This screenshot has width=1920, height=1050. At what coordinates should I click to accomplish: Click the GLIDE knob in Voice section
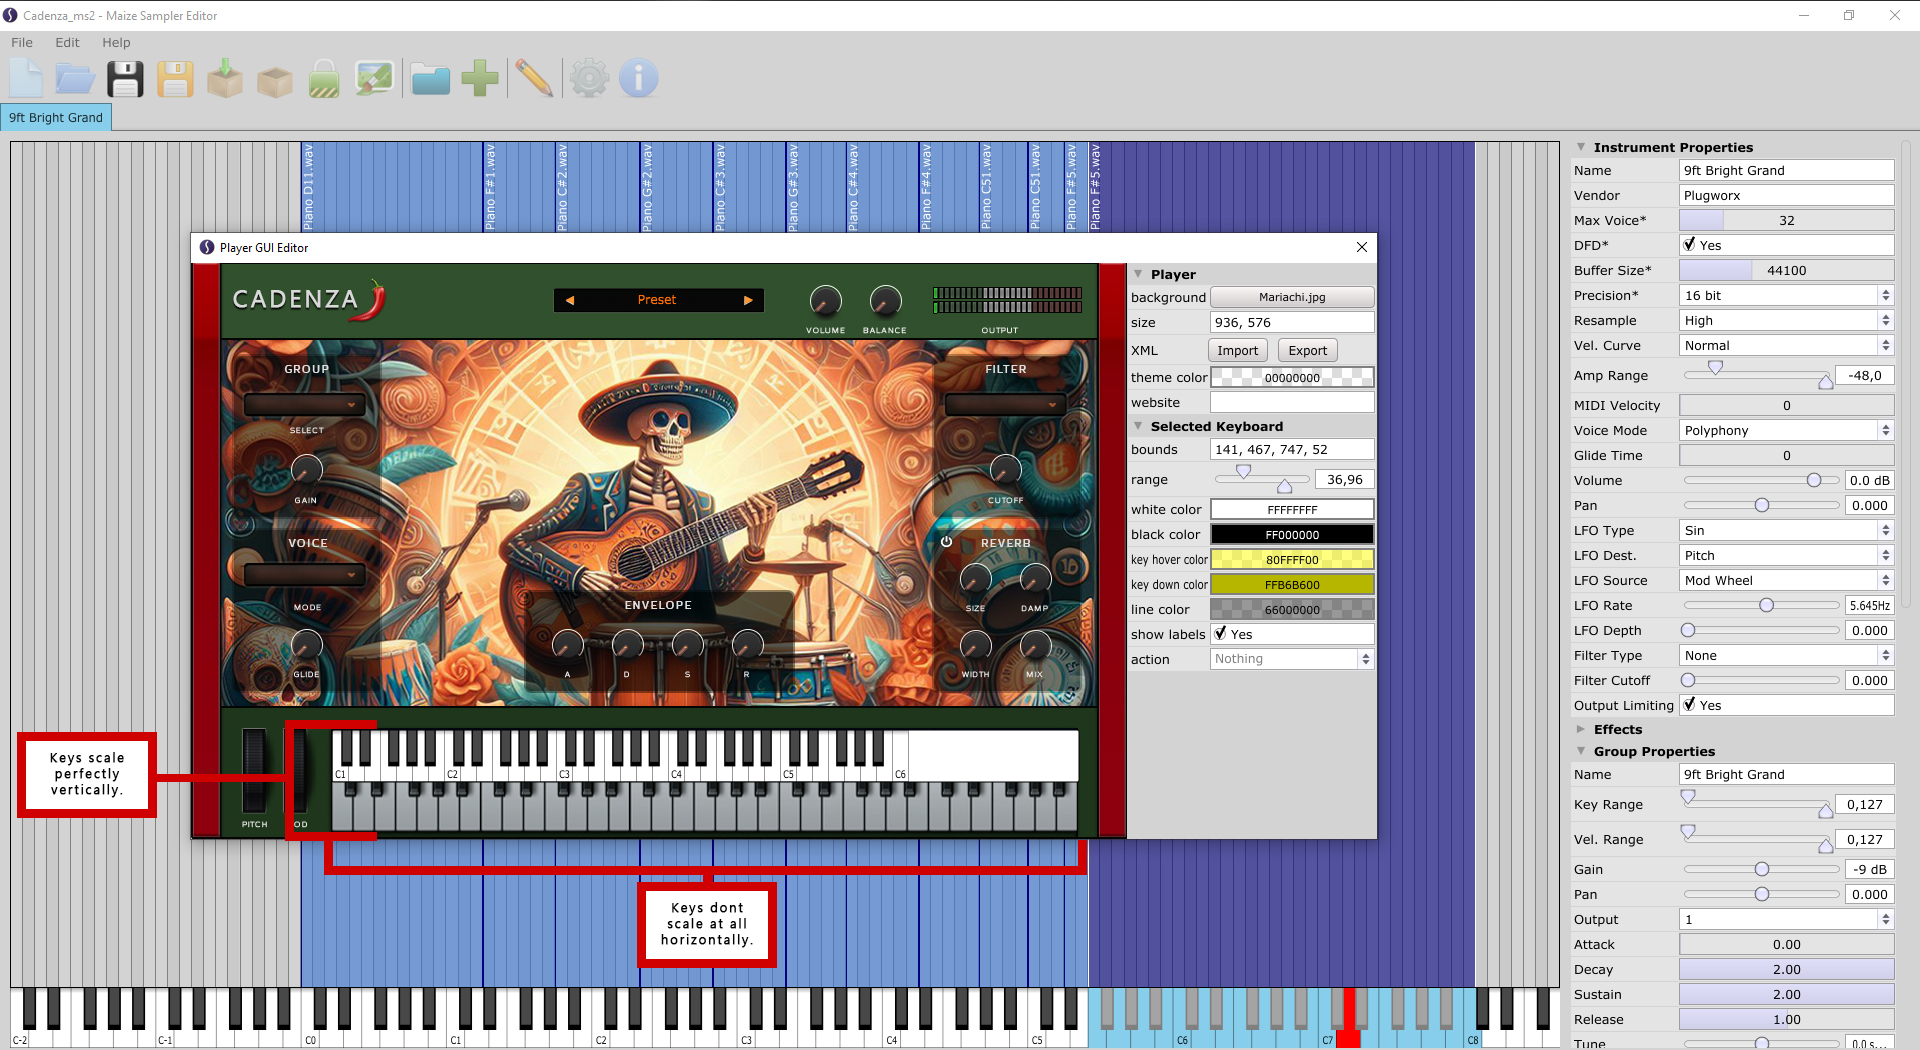[x=306, y=644]
